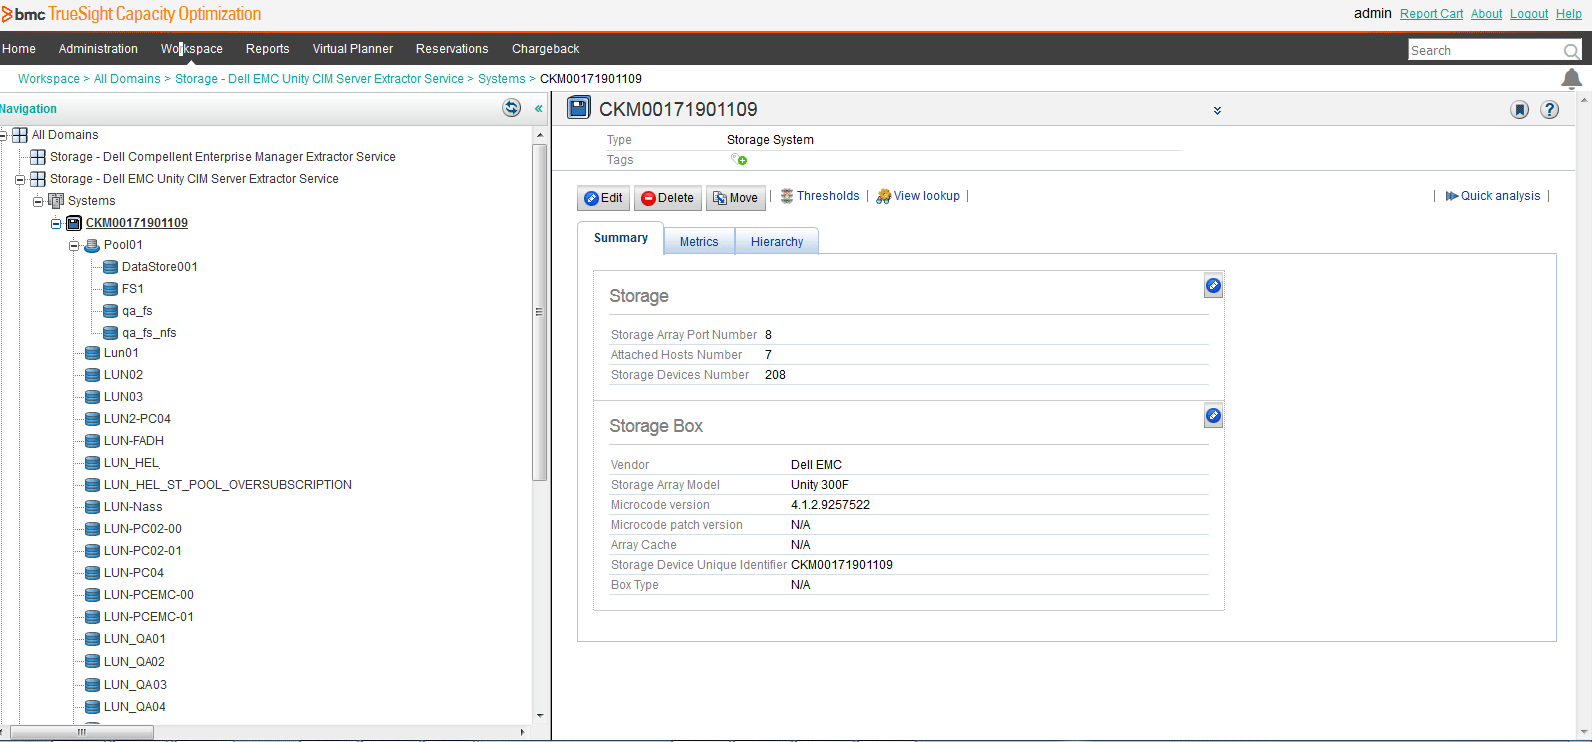Click the Pool01 pool icon

[92, 245]
